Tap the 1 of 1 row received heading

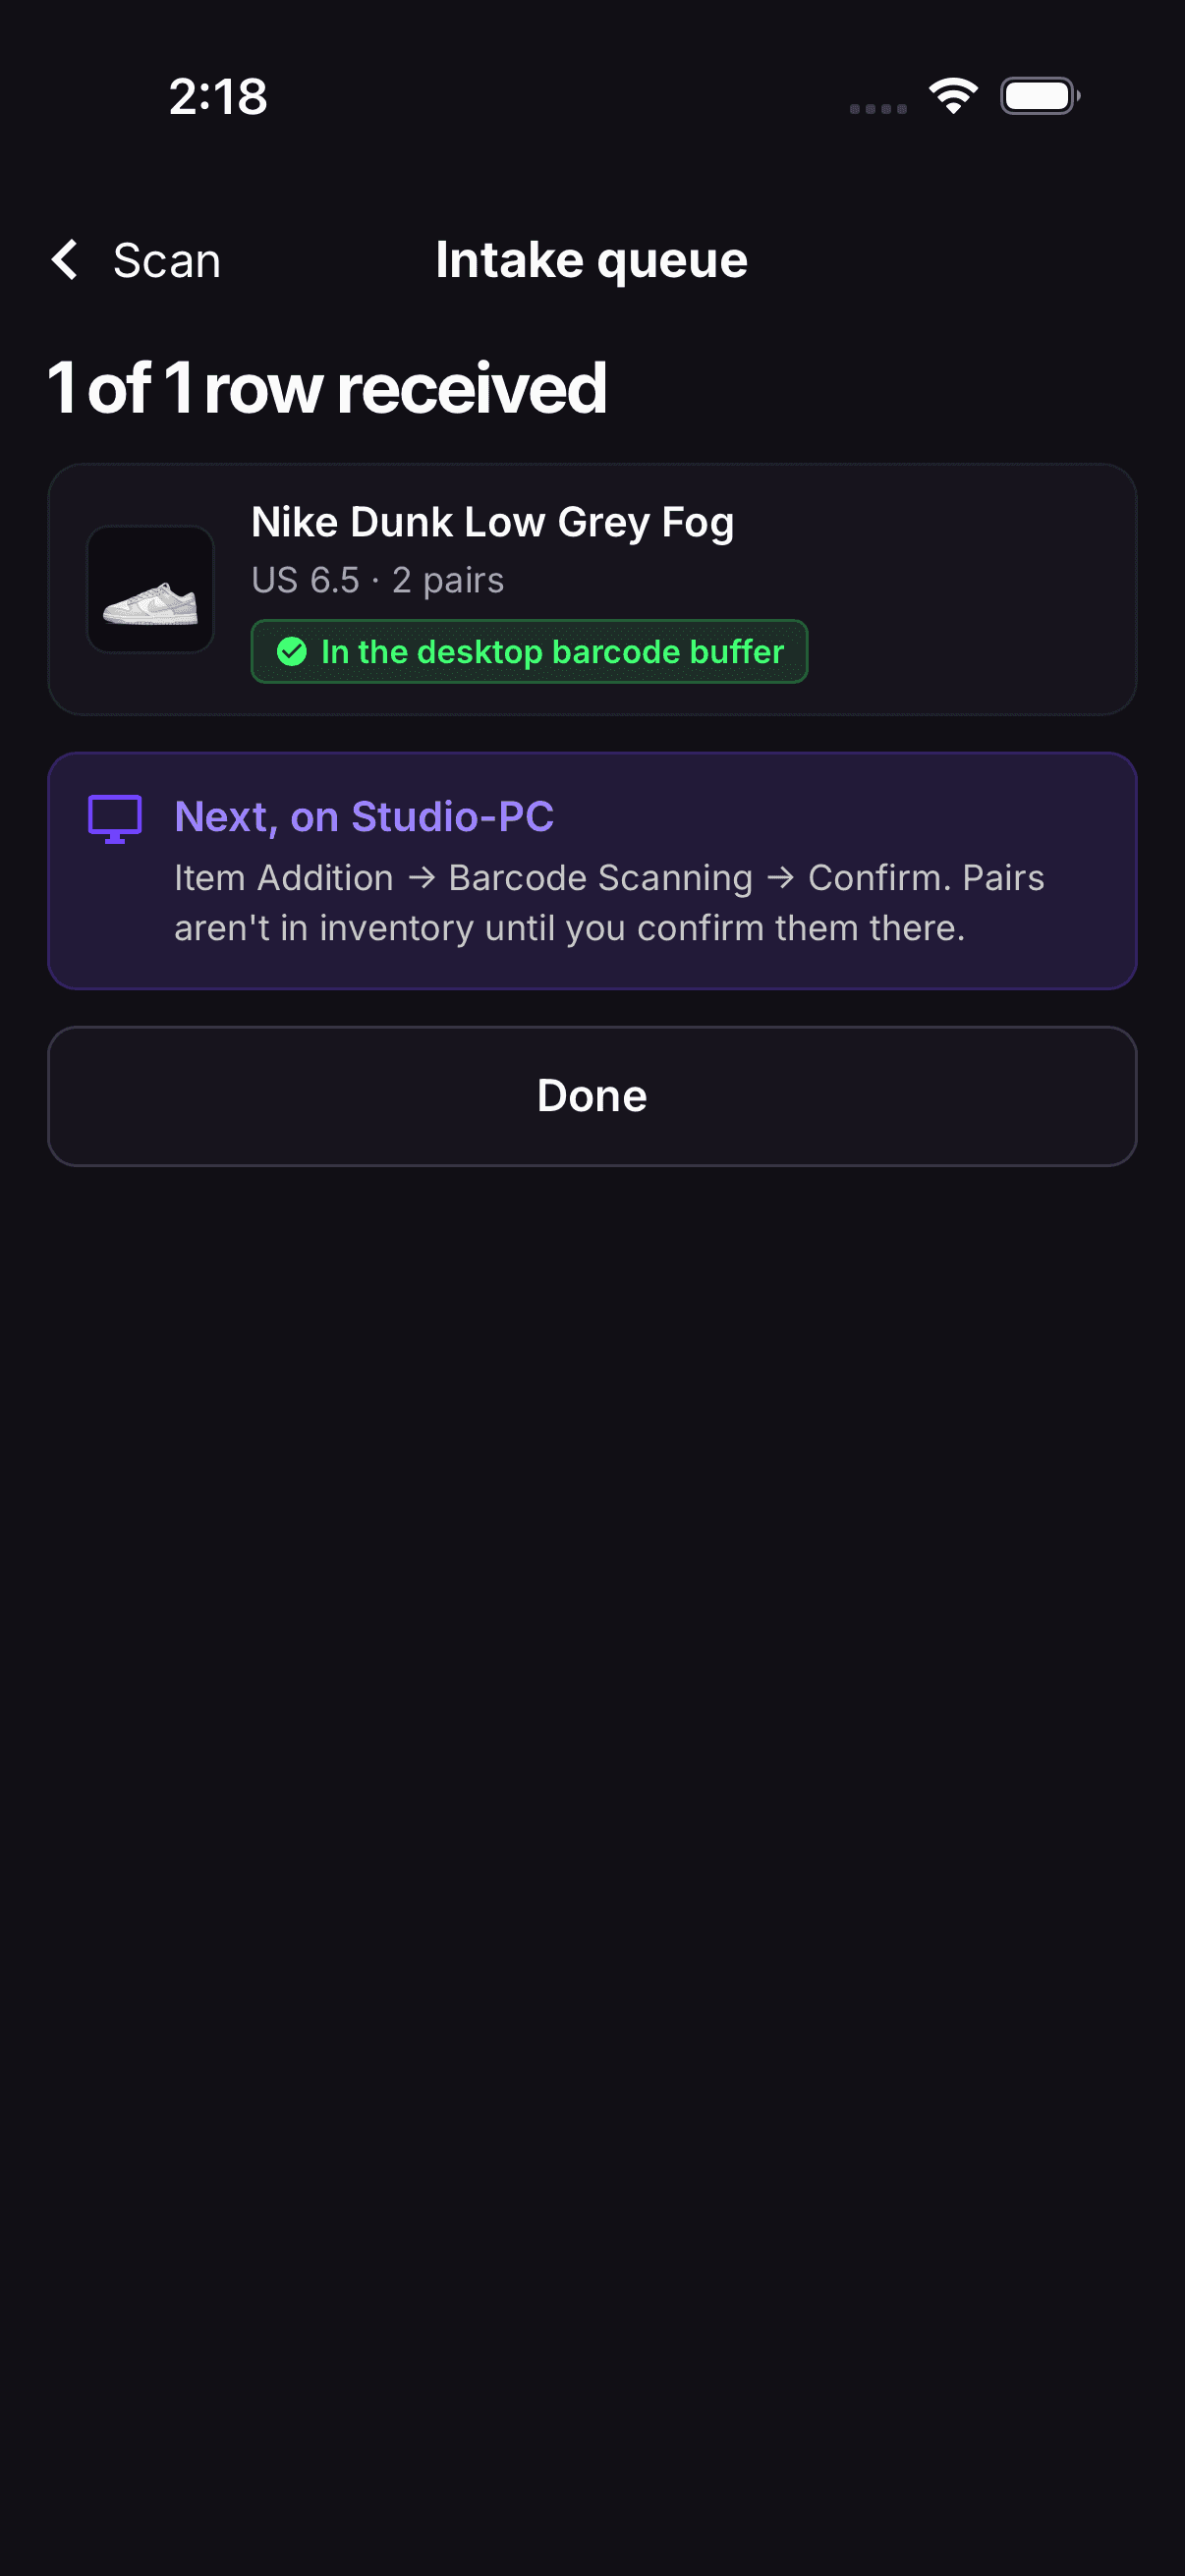(x=327, y=388)
